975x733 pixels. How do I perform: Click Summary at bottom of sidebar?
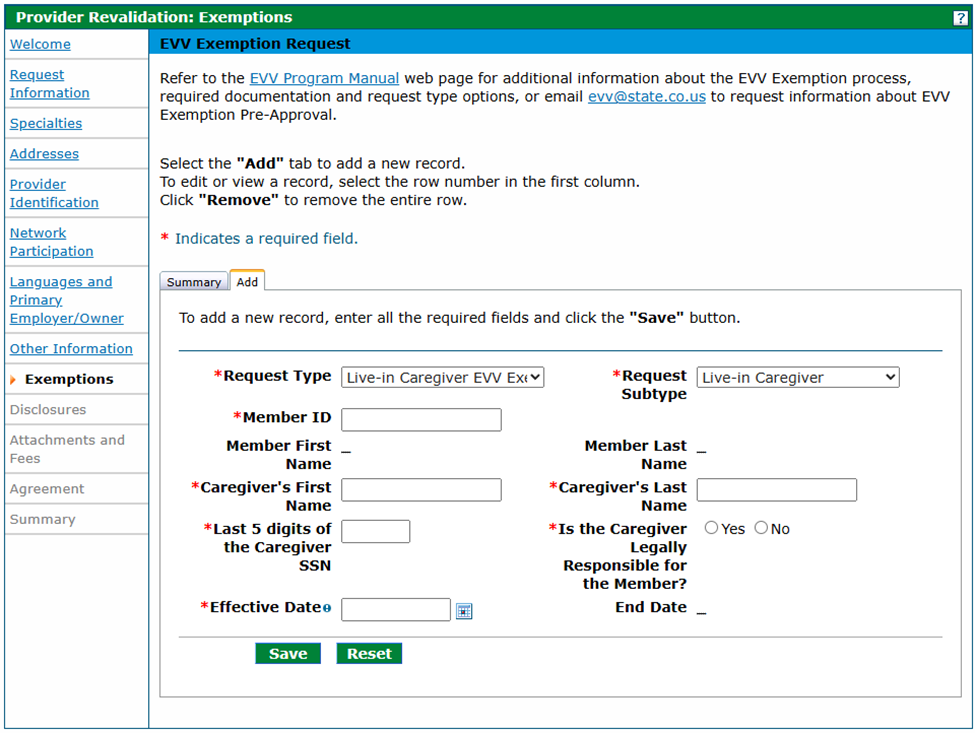[42, 519]
